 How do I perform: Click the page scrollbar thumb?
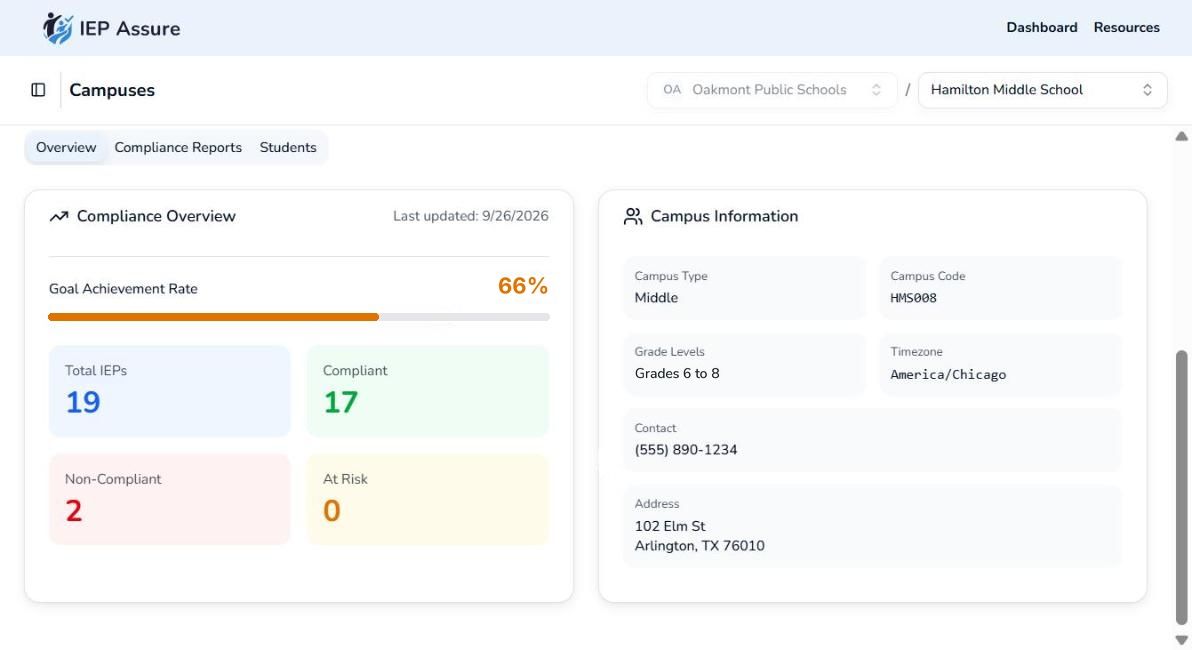[x=1181, y=487]
